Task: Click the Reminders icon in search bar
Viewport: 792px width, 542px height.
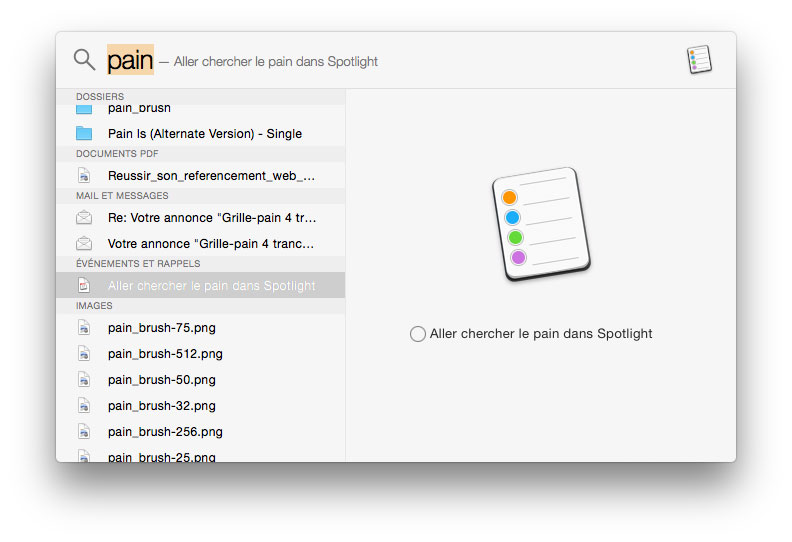Action: (699, 59)
